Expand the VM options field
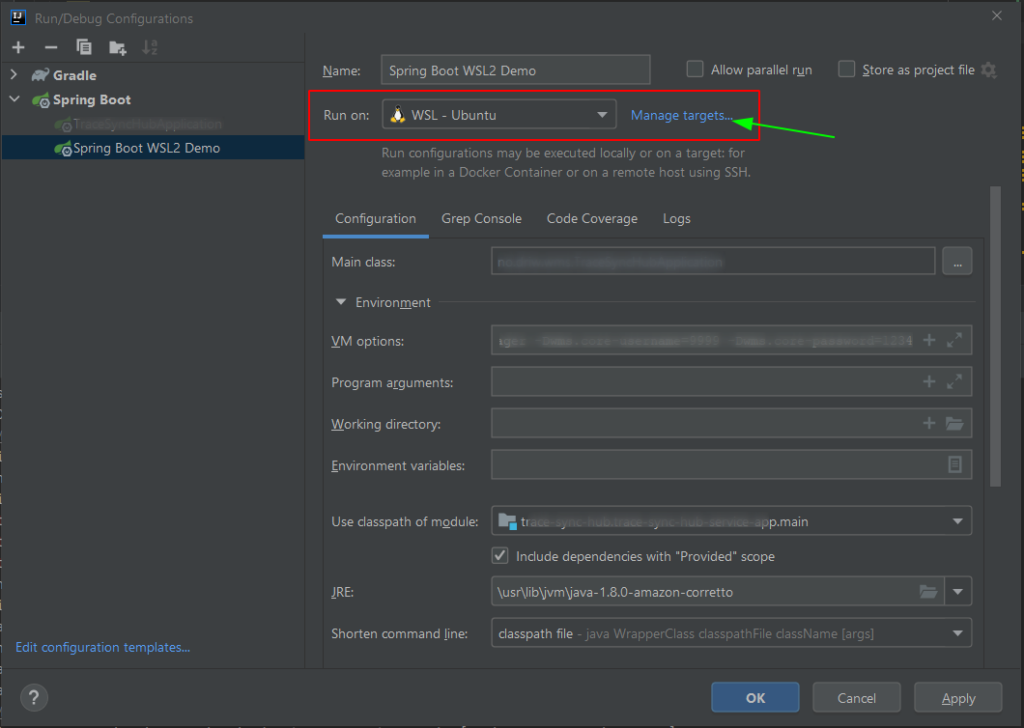This screenshot has width=1024, height=728. tap(954, 340)
